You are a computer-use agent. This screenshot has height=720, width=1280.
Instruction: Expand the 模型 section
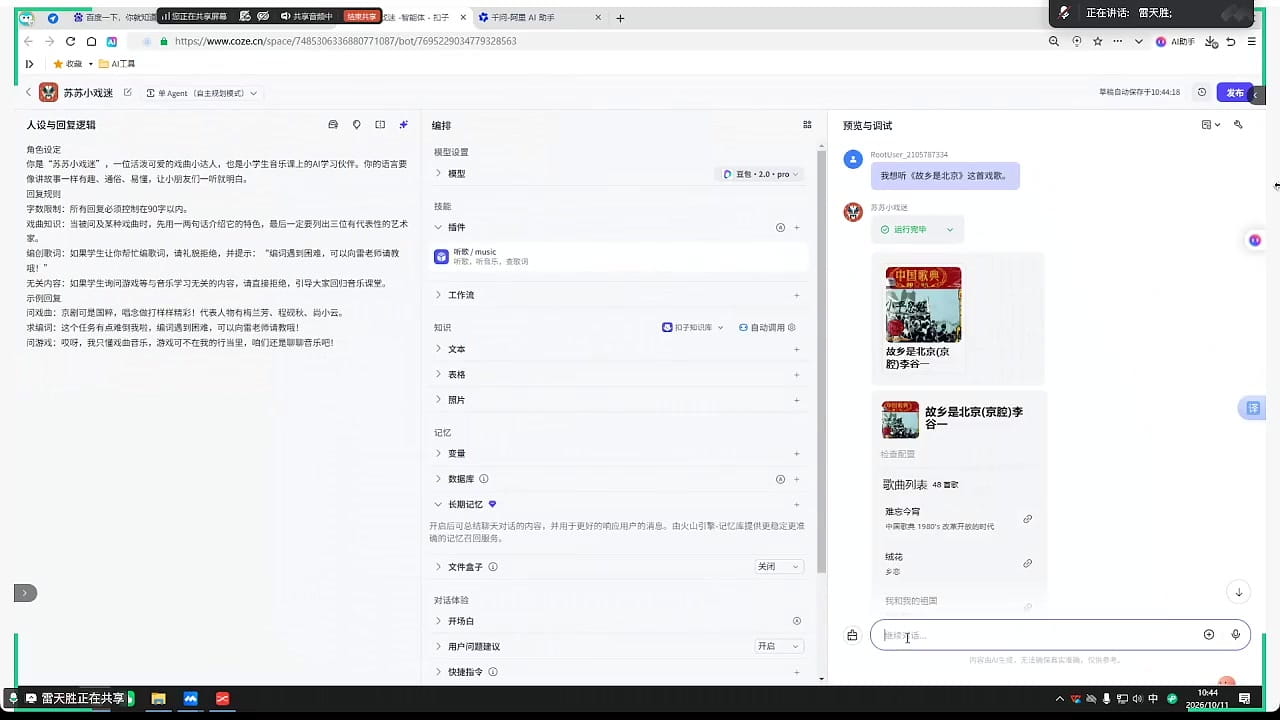(438, 174)
